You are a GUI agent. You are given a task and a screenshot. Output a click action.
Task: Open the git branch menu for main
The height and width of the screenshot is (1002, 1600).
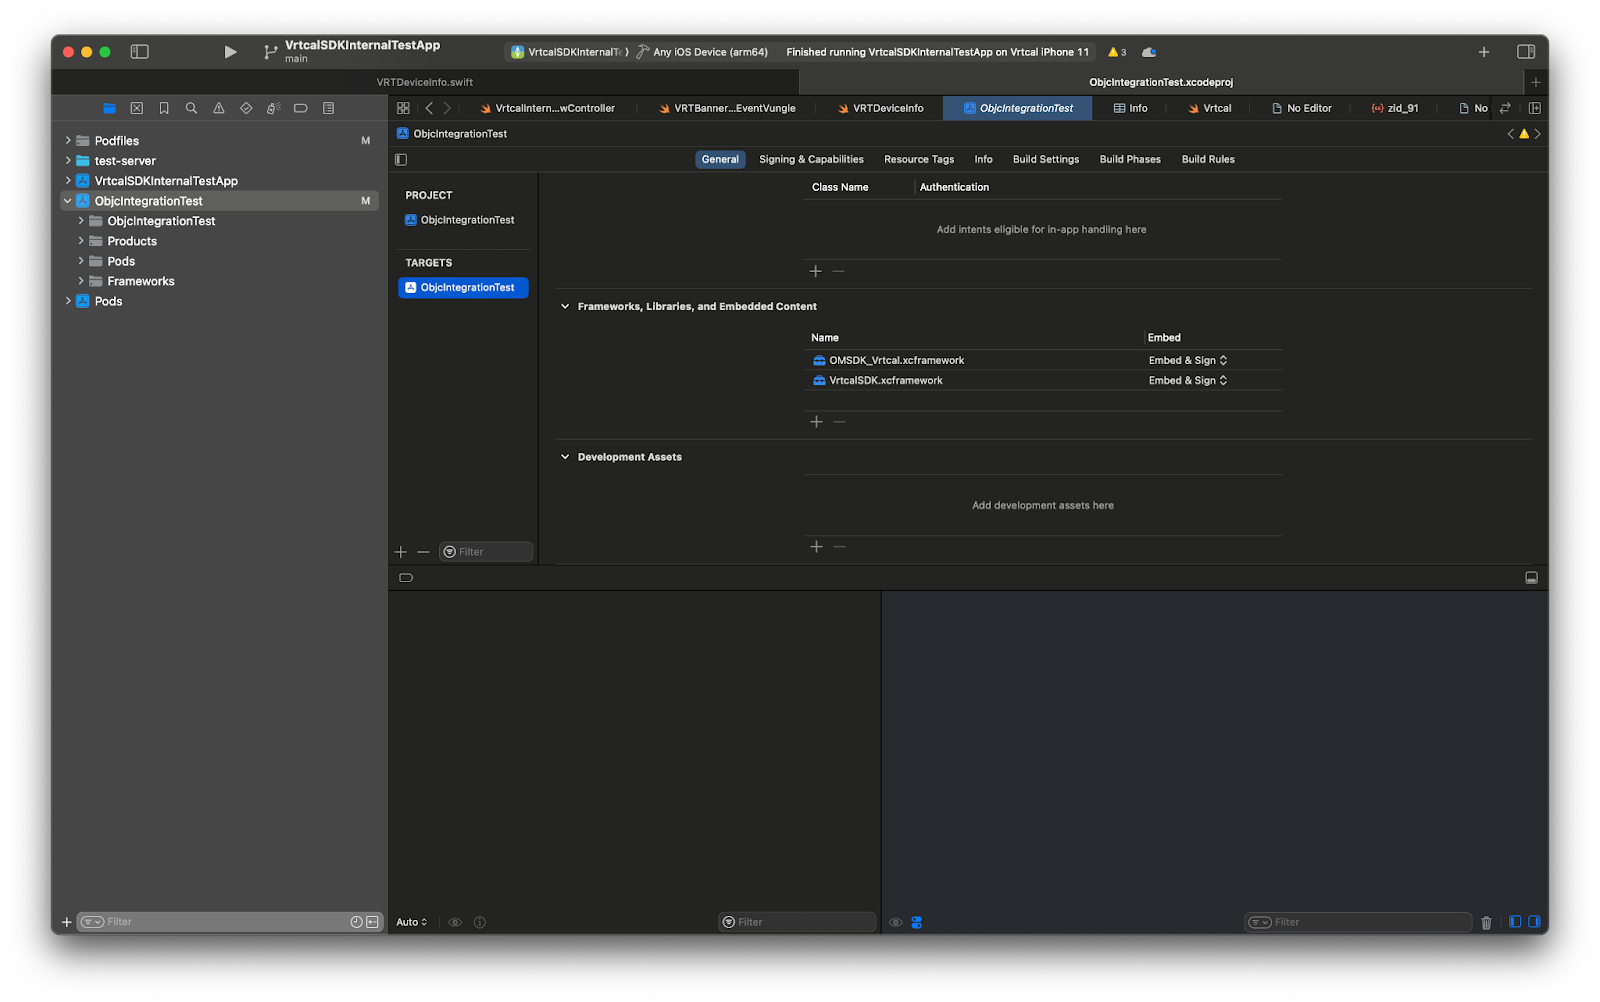click(270, 52)
